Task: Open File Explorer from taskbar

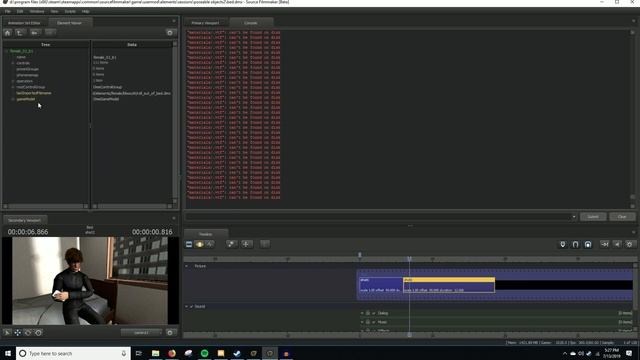Action: click(156, 353)
